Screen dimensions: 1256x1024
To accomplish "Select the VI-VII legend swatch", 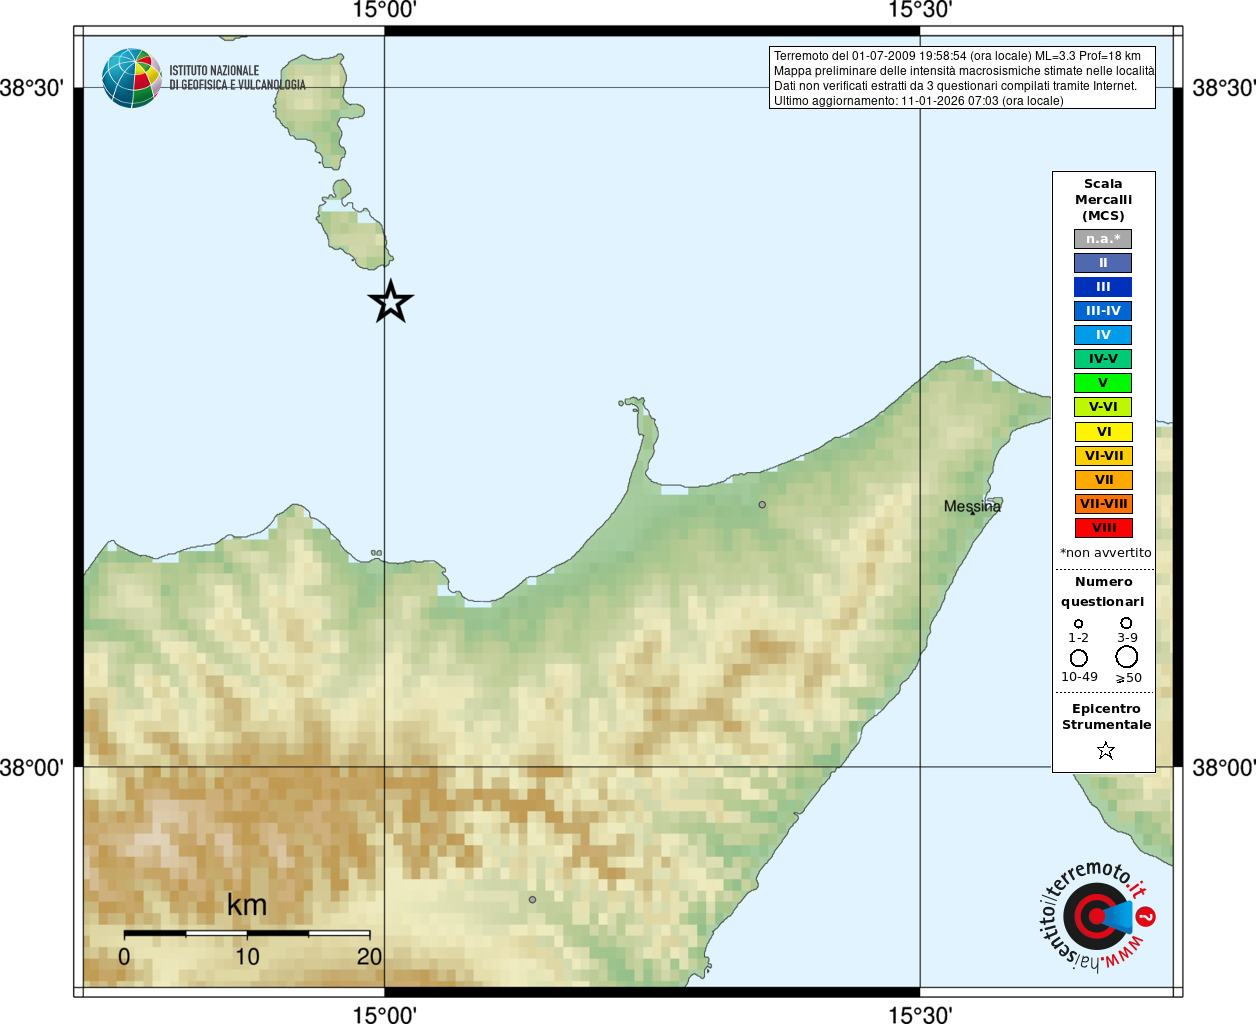I will (1103, 456).
